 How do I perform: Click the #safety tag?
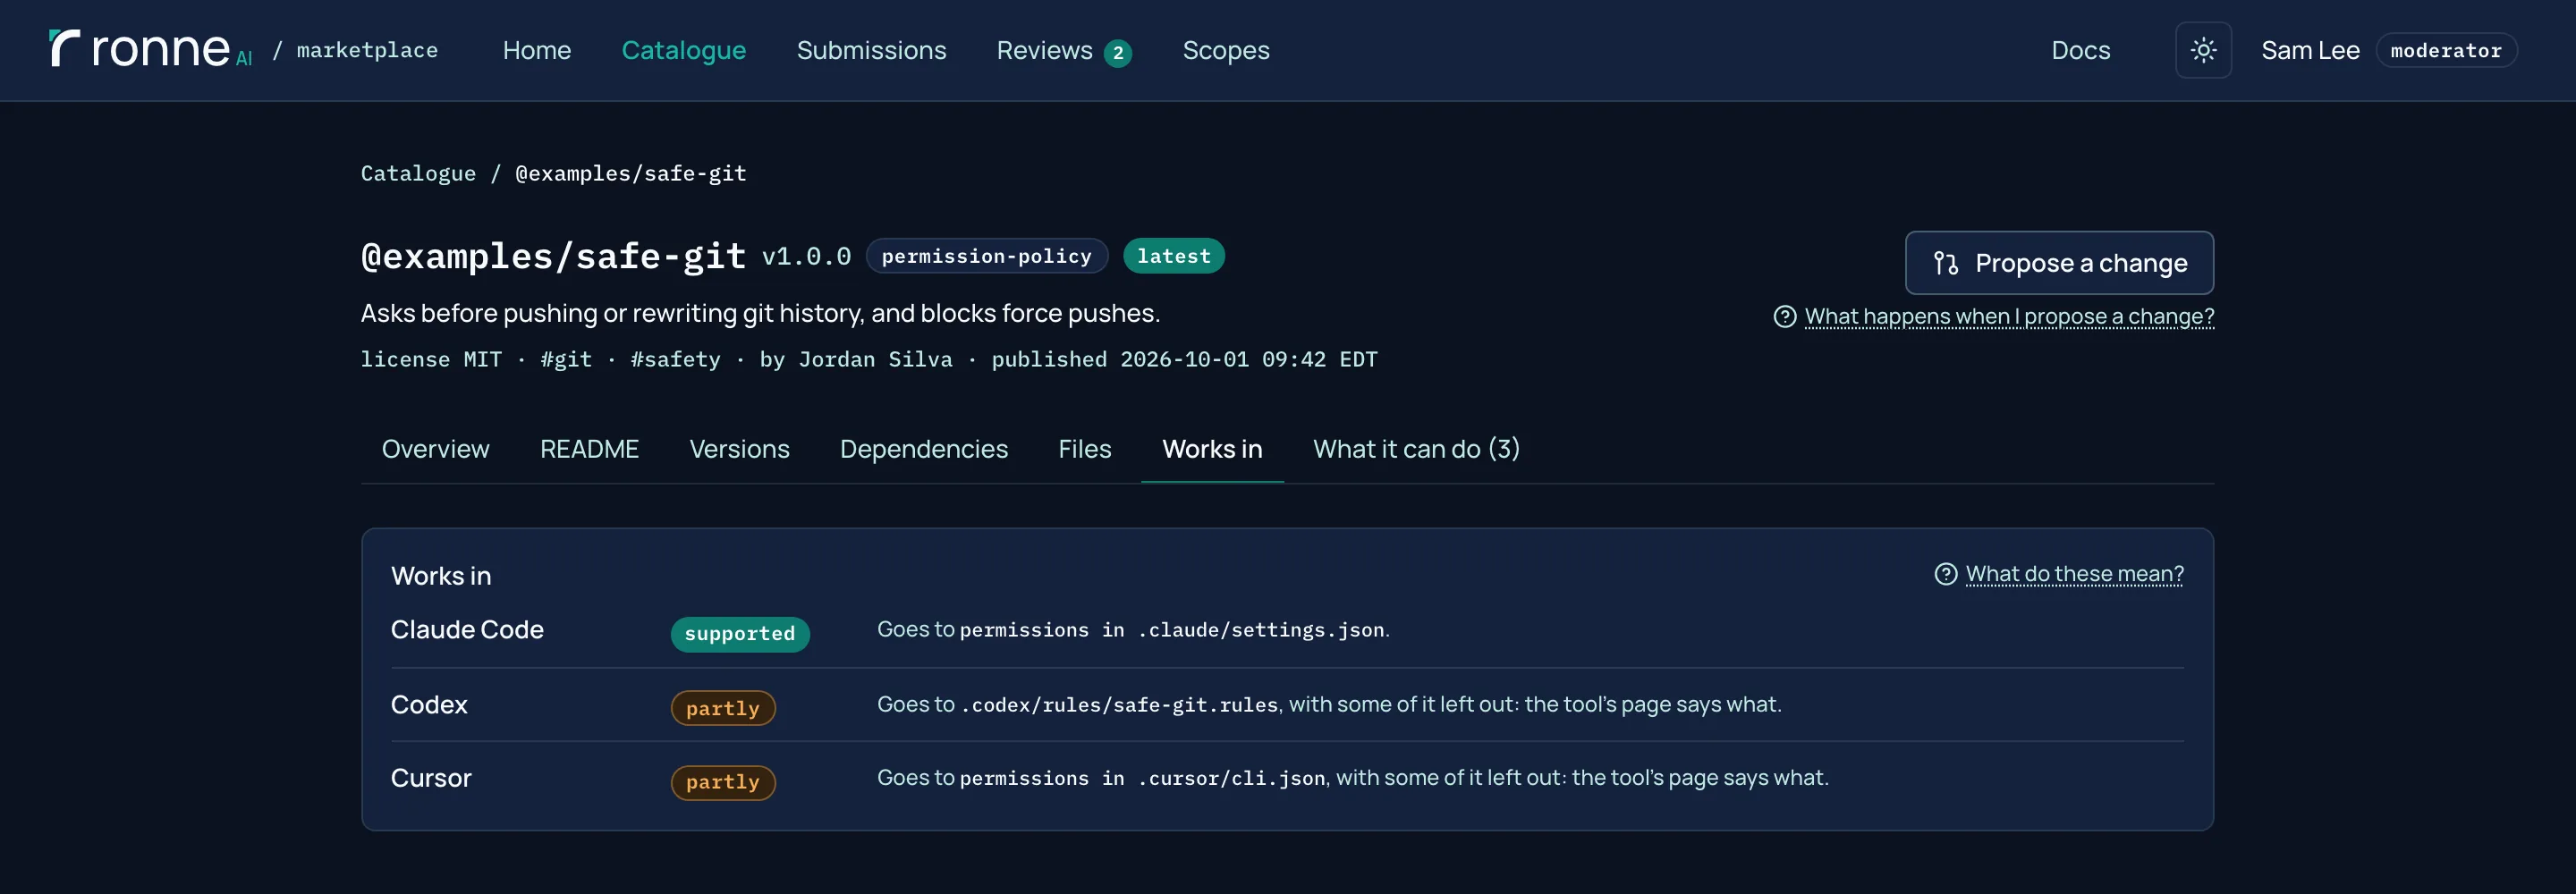[x=675, y=359]
